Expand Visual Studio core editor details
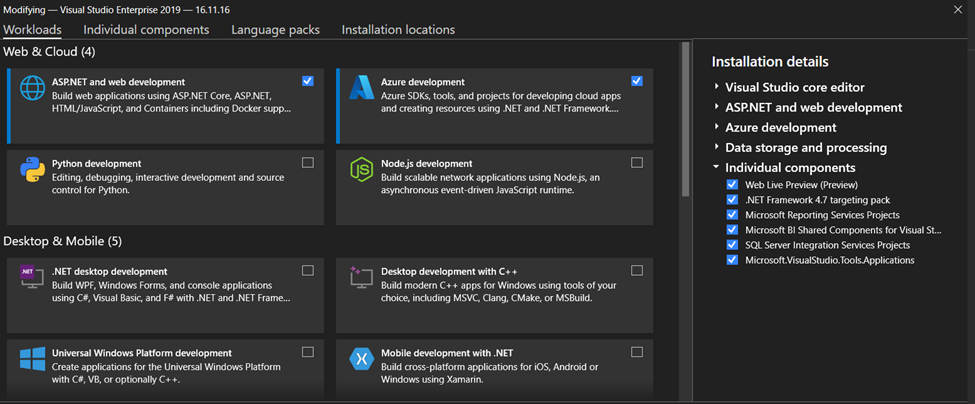The image size is (975, 404). pos(716,88)
